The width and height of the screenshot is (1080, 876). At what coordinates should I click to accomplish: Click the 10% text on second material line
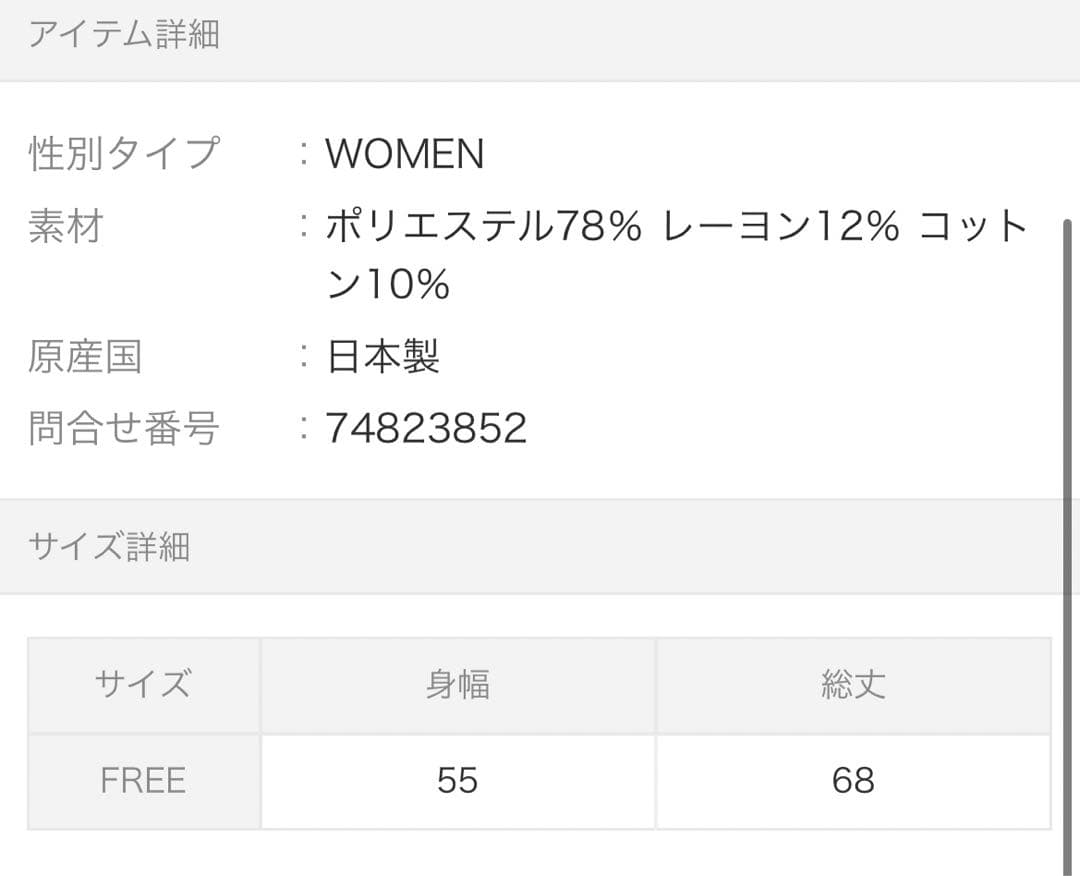pyautogui.click(x=408, y=286)
